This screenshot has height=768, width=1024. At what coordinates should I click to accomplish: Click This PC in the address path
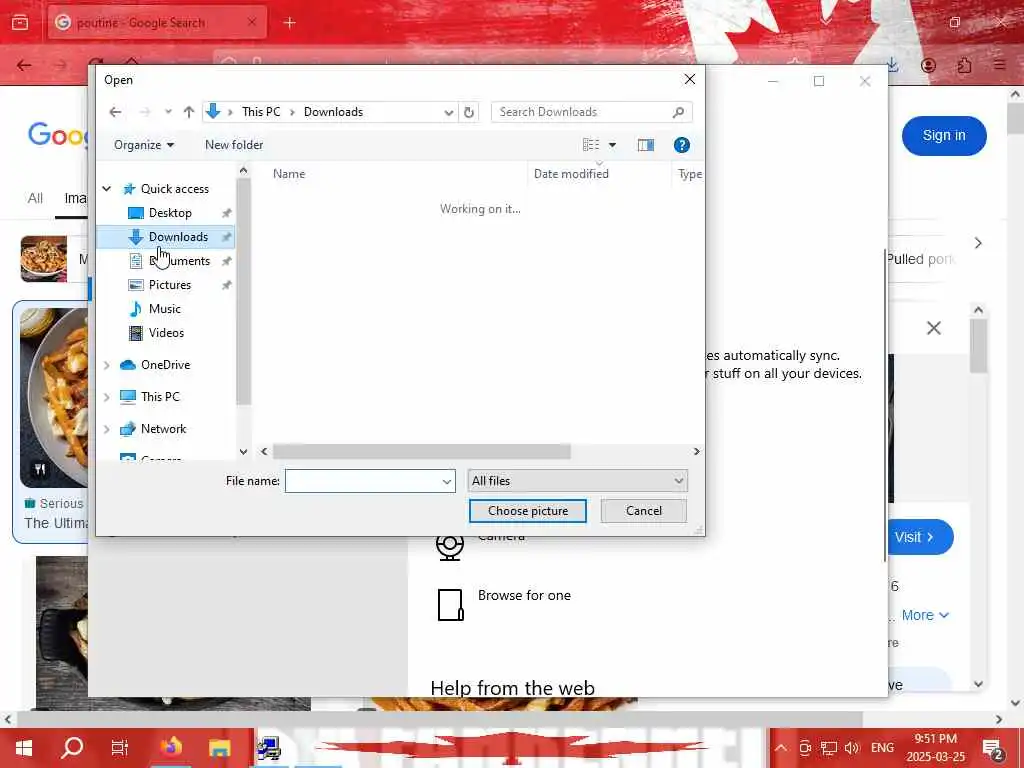pos(261,112)
